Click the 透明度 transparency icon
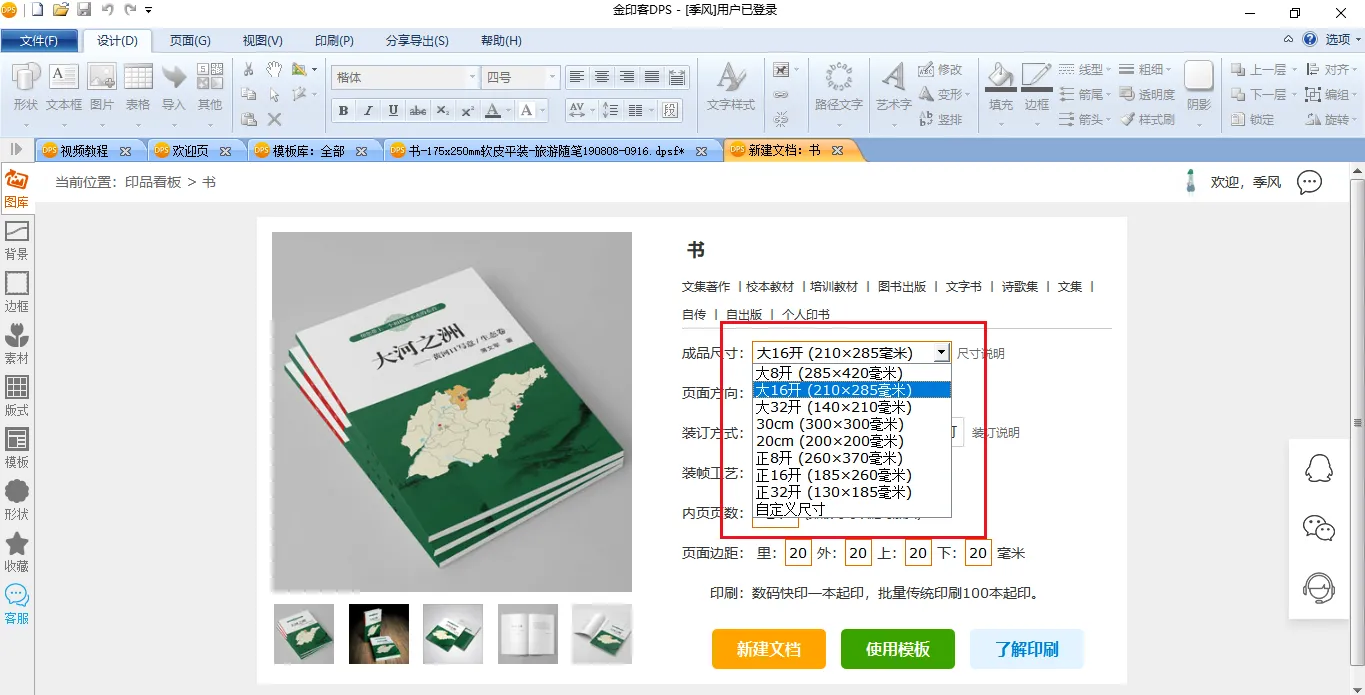The image size is (1365, 695). click(1148, 94)
